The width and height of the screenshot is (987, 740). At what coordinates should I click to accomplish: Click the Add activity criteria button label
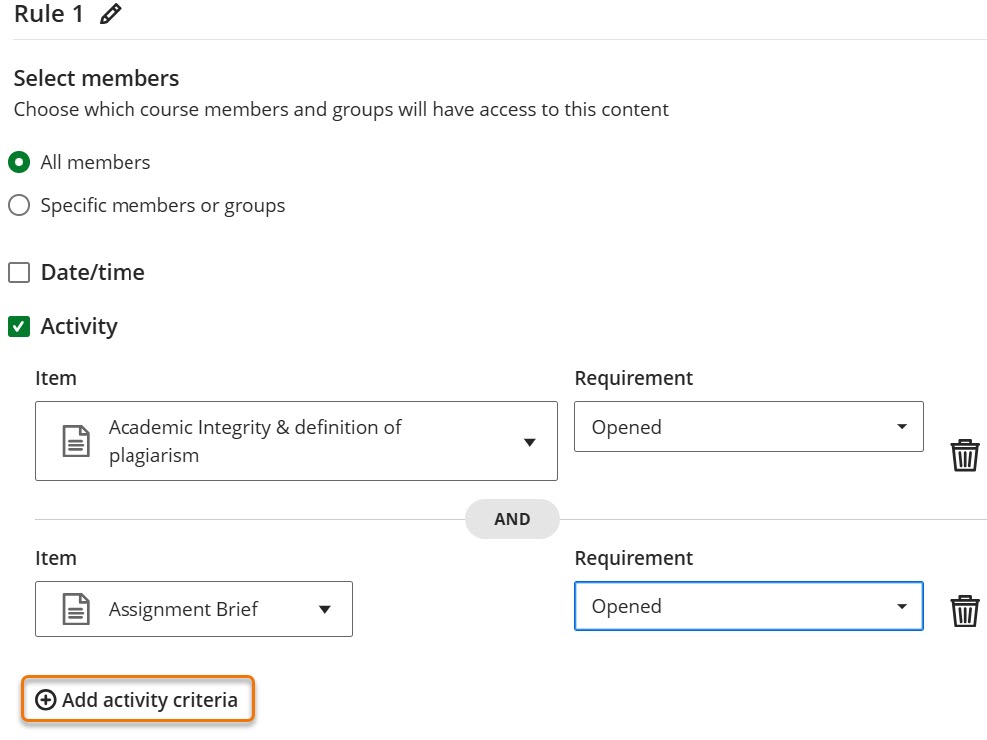point(150,700)
